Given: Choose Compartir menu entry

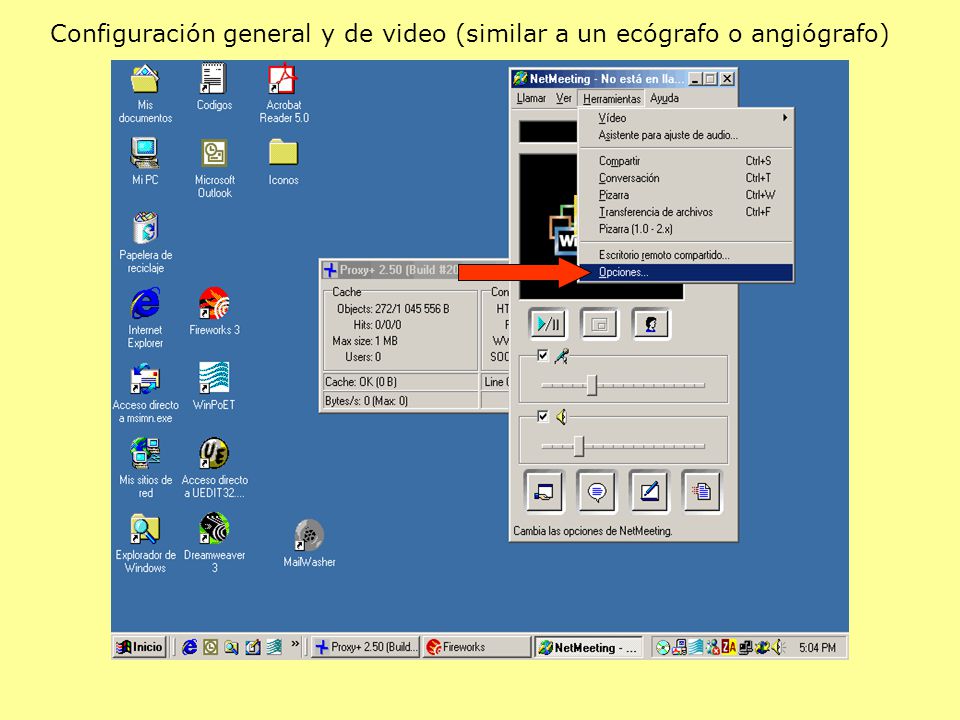Looking at the screenshot, I should (x=686, y=160).
